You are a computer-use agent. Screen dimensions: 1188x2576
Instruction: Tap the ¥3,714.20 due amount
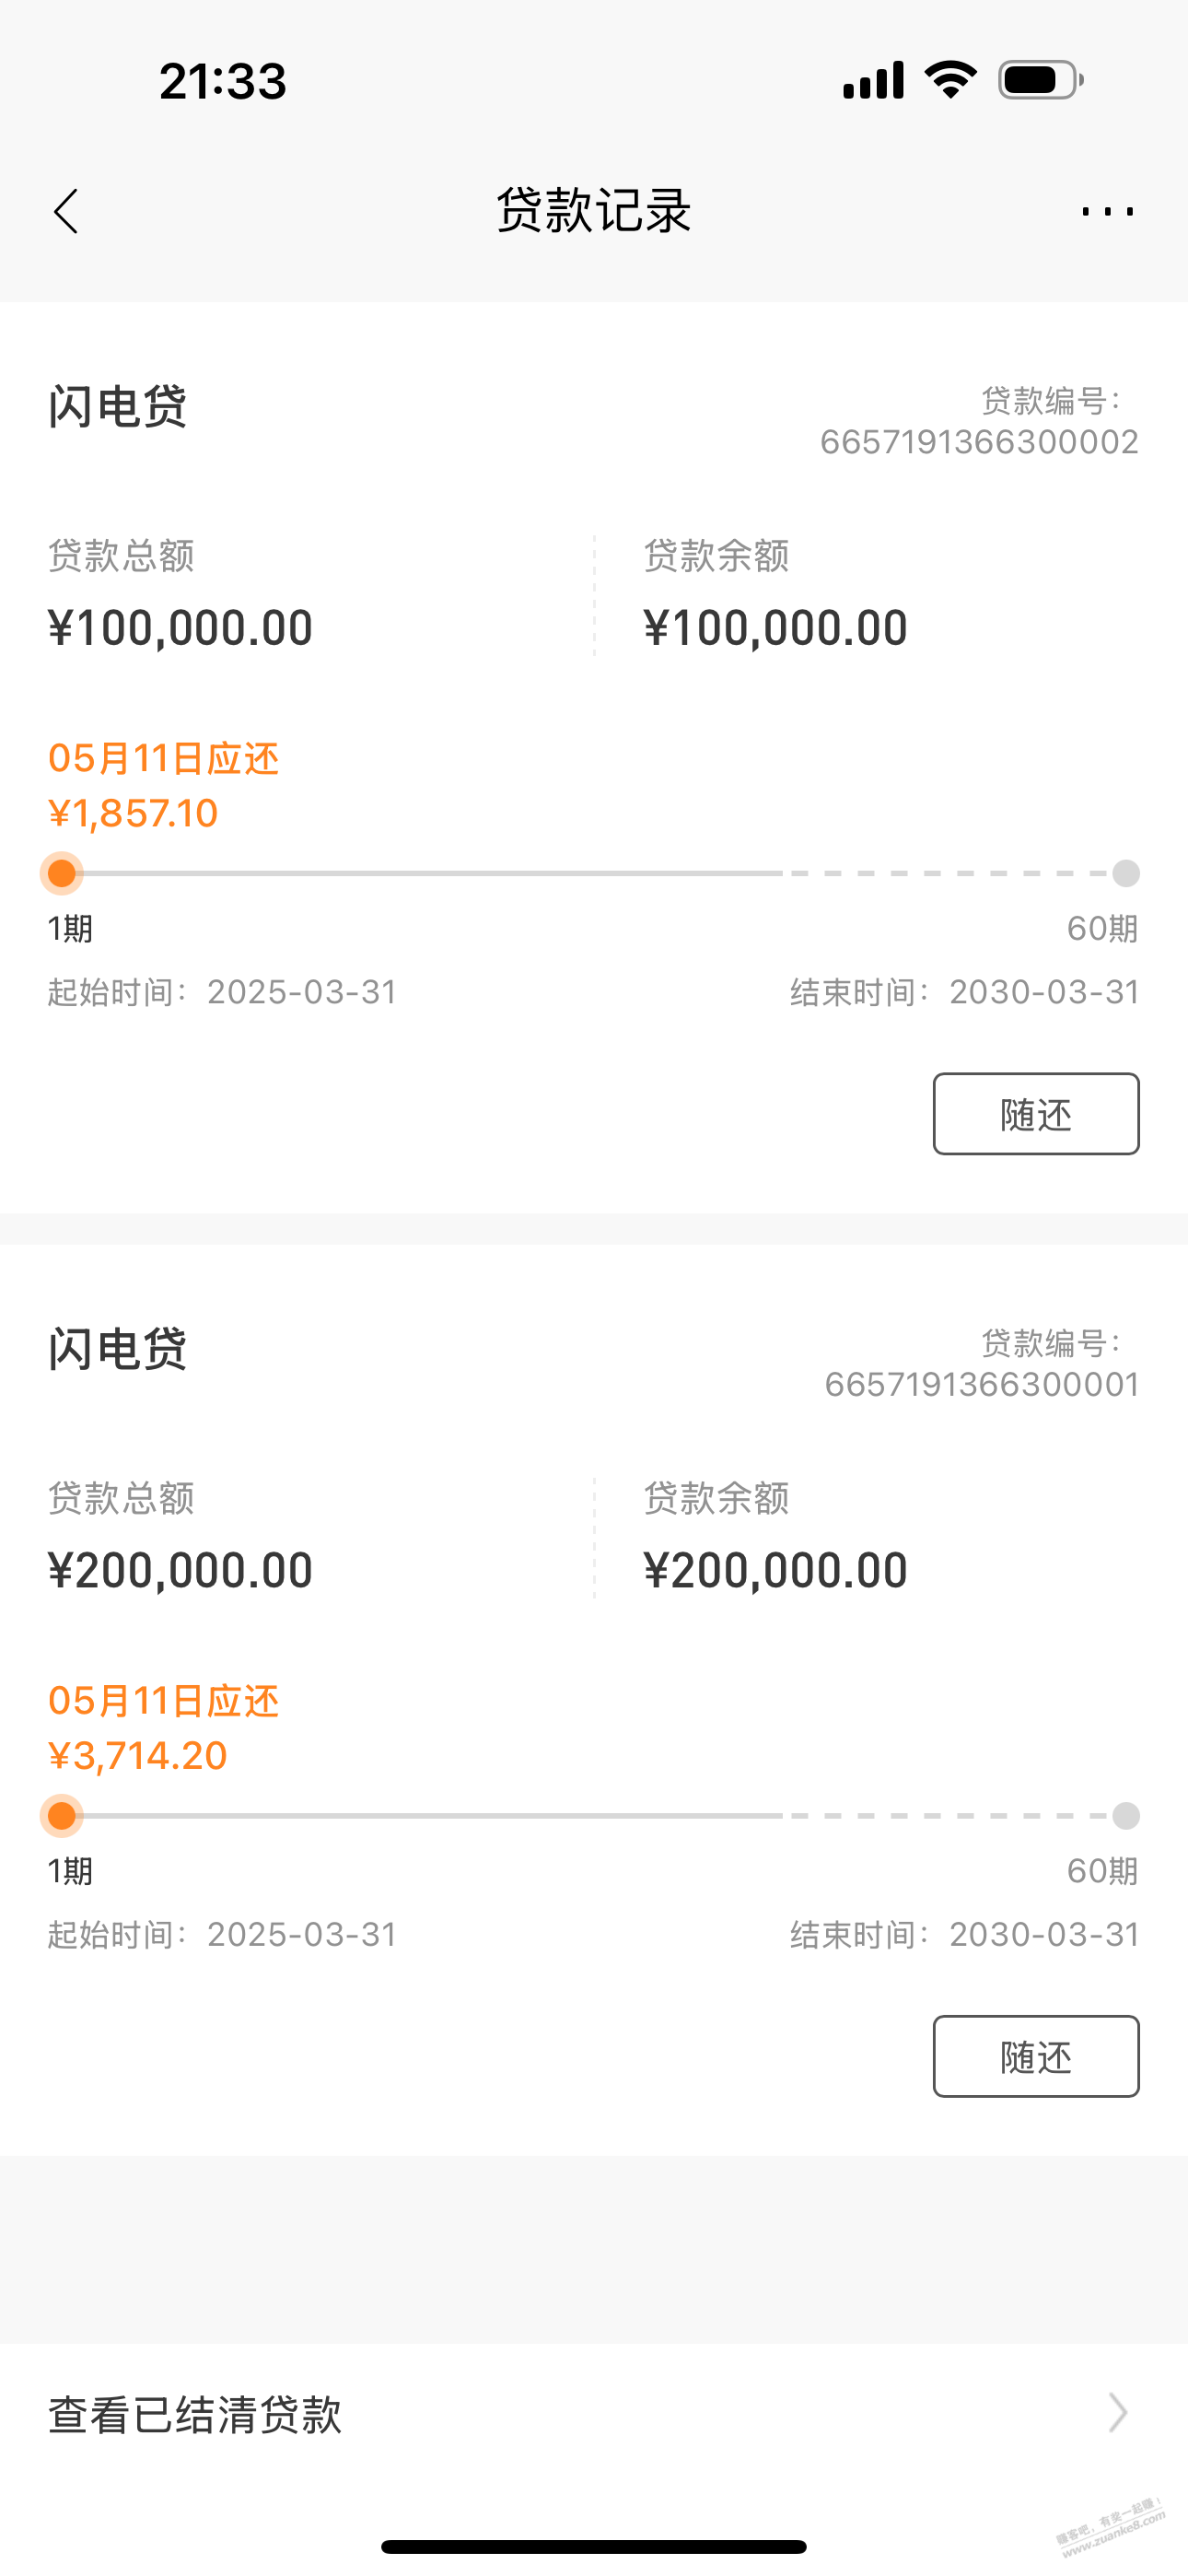138,1755
